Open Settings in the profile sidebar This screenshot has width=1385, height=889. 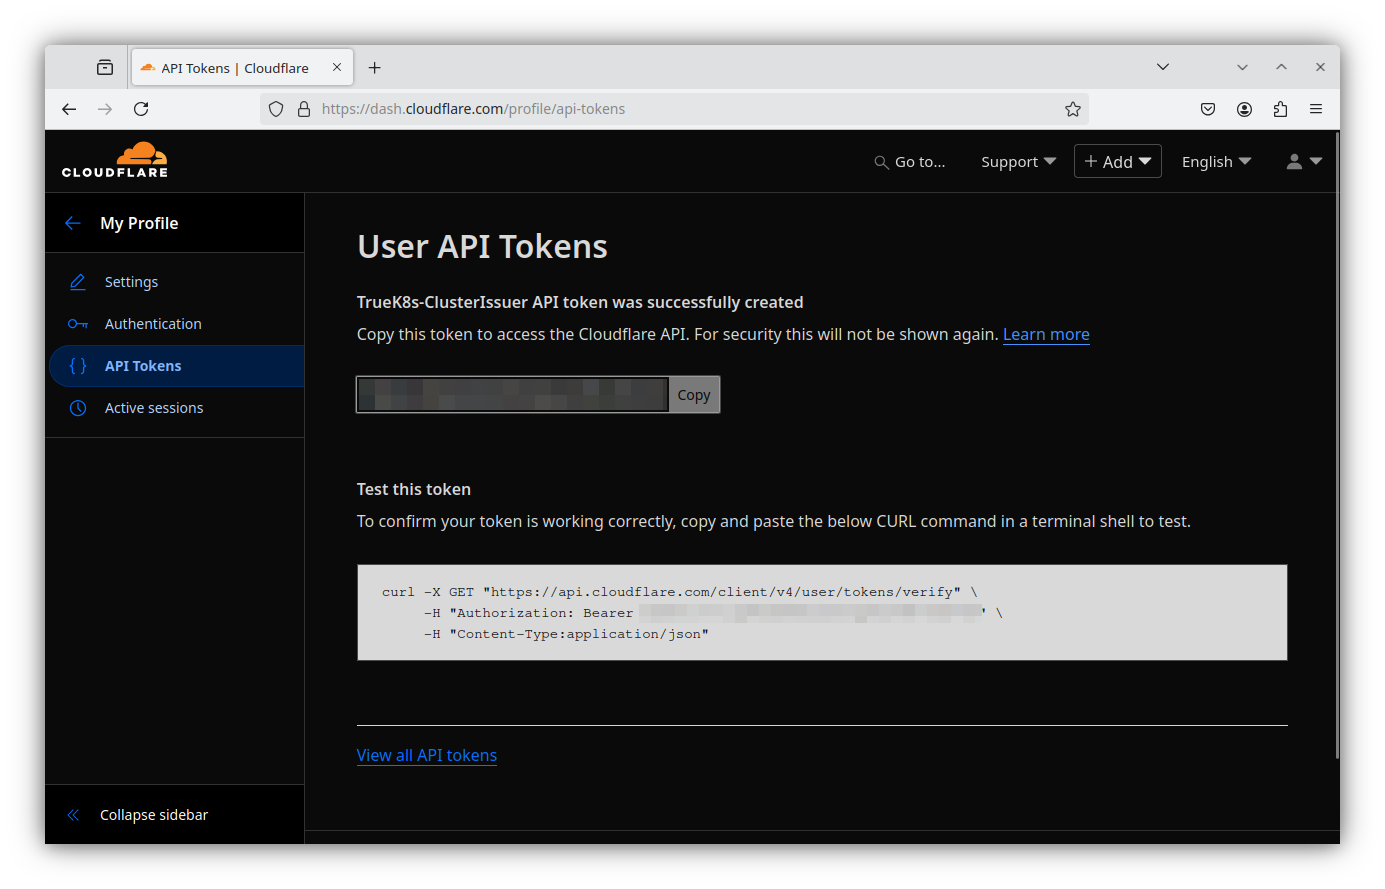131,282
